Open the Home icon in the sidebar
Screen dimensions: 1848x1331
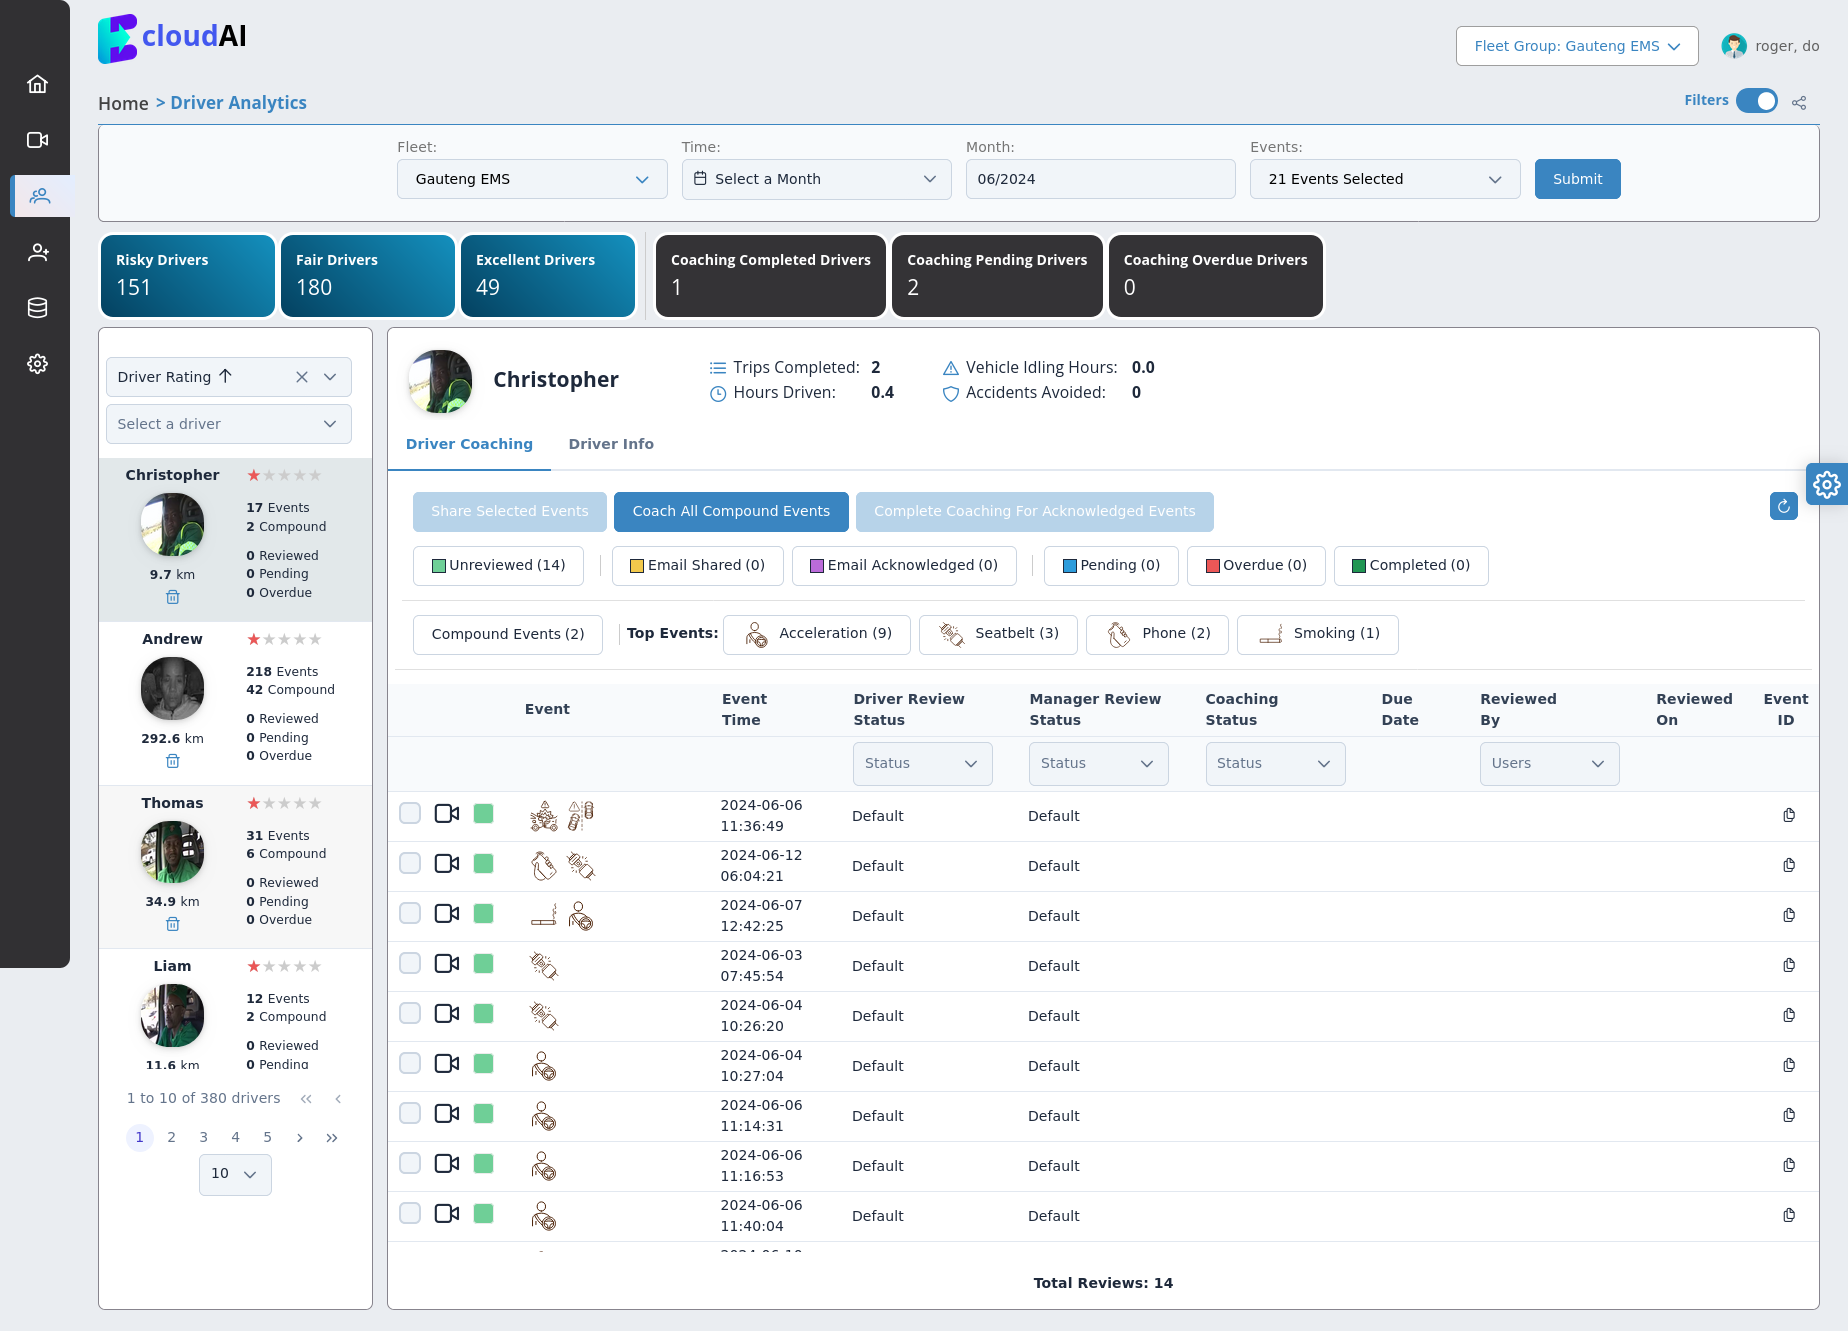37,84
